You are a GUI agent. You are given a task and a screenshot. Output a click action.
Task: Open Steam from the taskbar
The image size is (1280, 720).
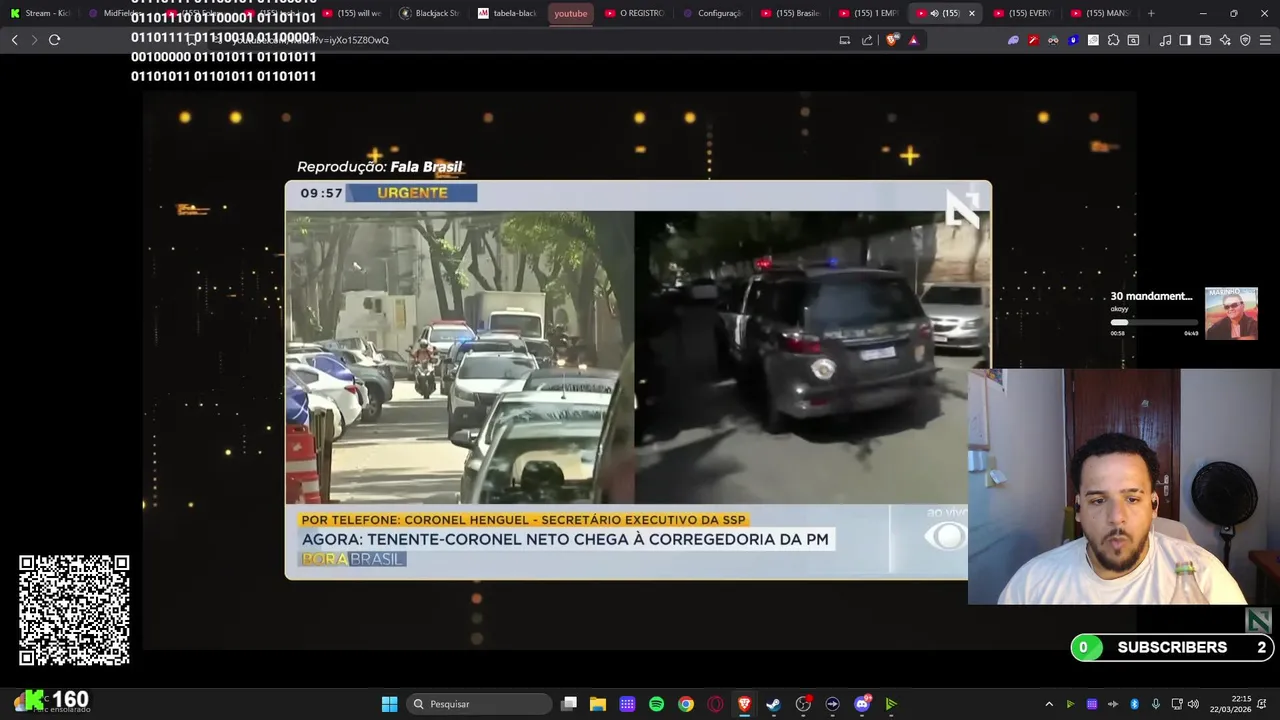point(773,704)
